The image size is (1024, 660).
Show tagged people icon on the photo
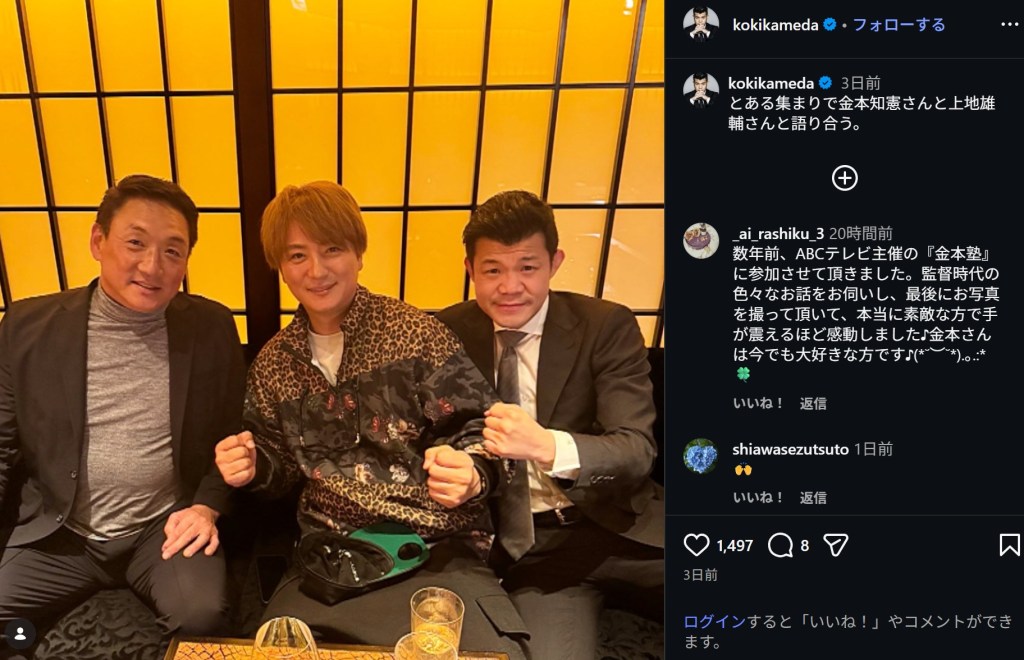20,633
